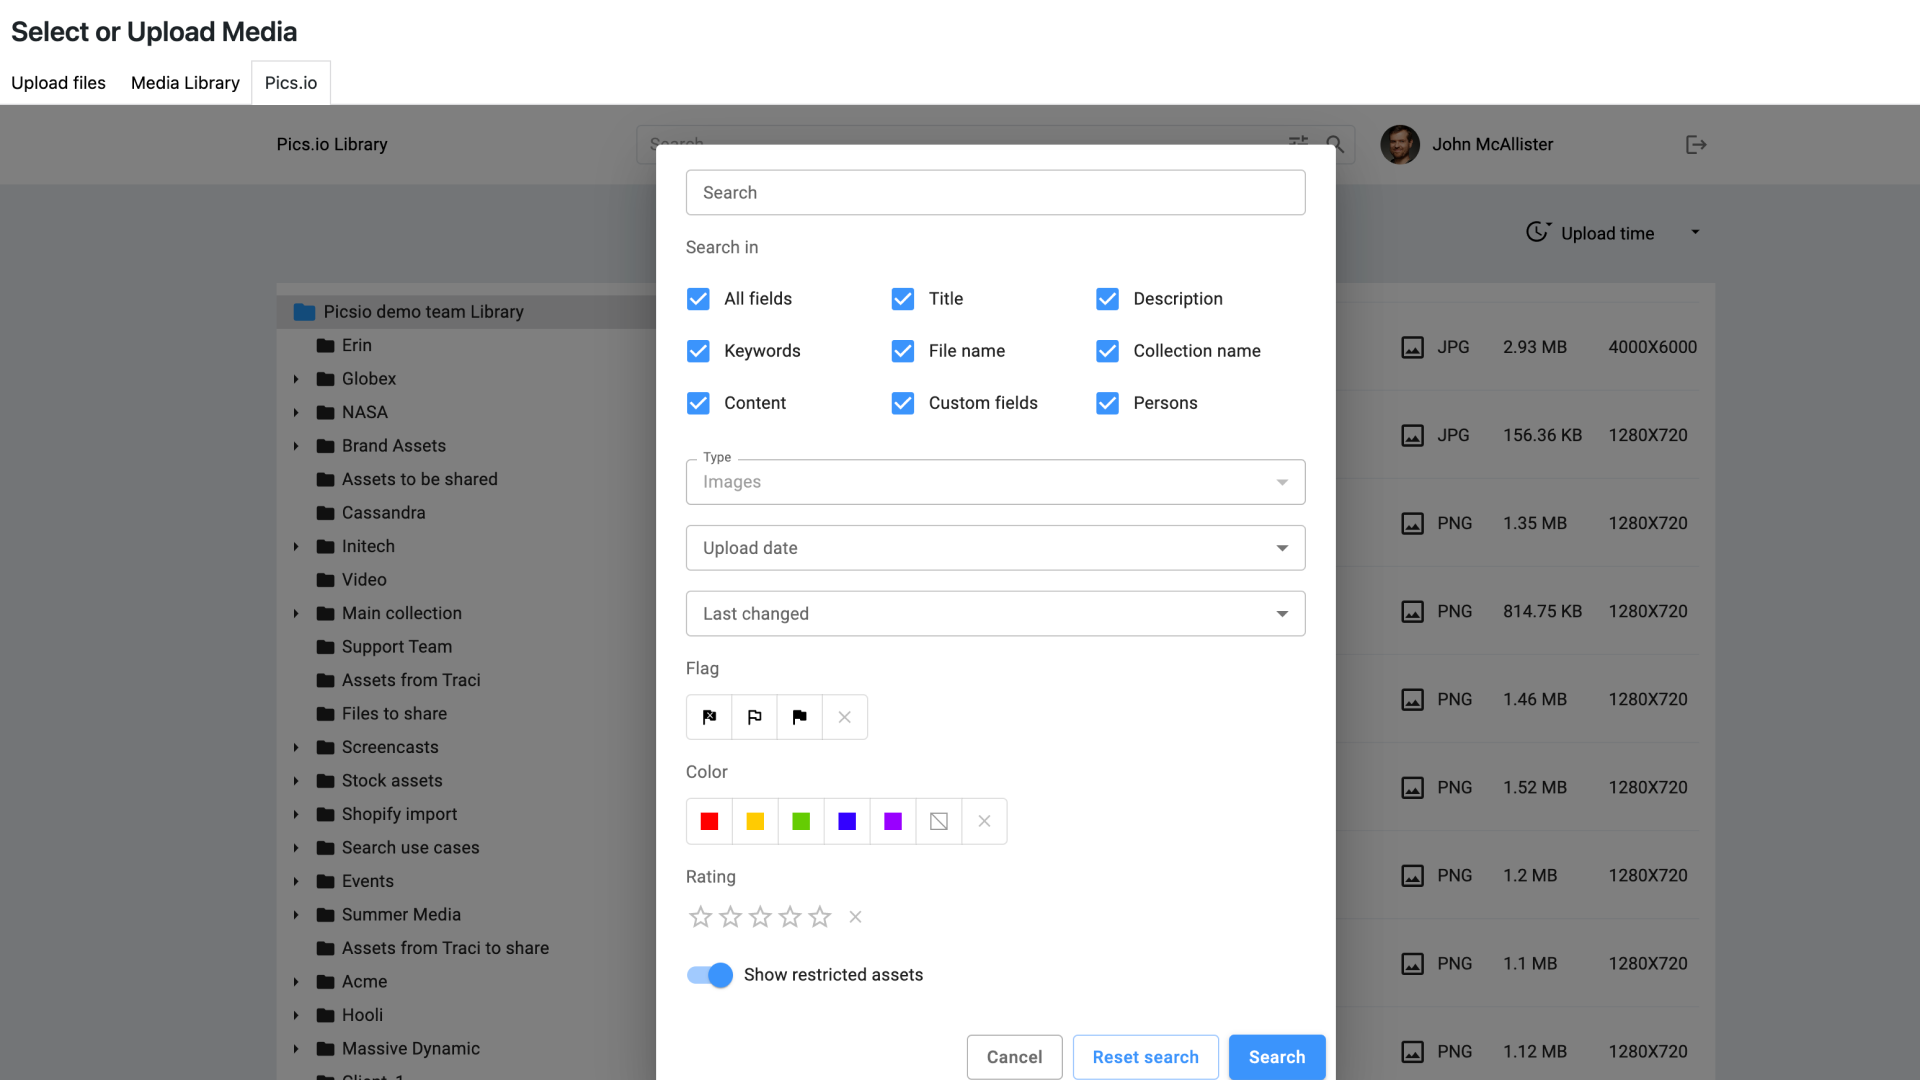Image resolution: width=1920 pixels, height=1080 pixels.
Task: Click the Upload time clock sort icon
Action: tap(1538, 232)
